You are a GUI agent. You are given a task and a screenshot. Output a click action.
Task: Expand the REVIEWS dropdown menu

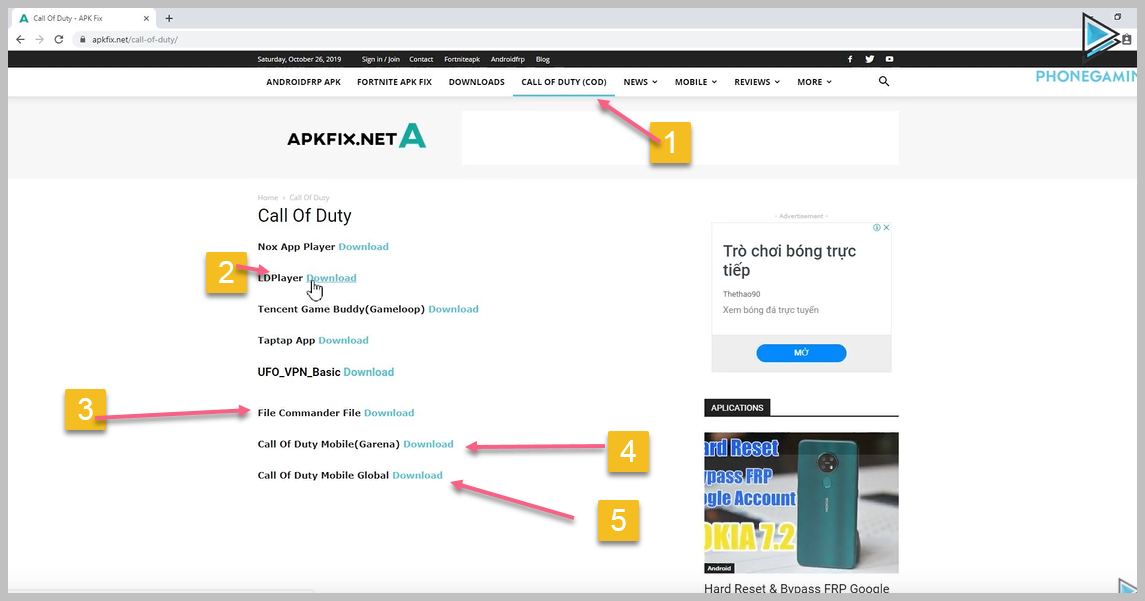757,82
